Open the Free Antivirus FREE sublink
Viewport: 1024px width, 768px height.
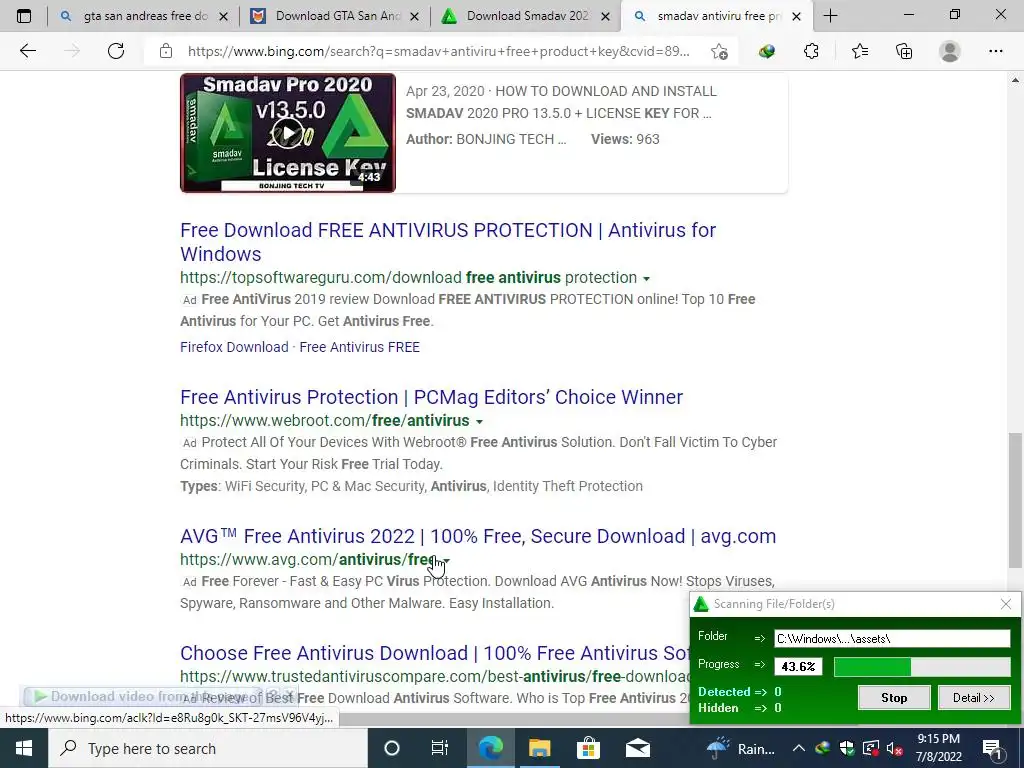359,347
